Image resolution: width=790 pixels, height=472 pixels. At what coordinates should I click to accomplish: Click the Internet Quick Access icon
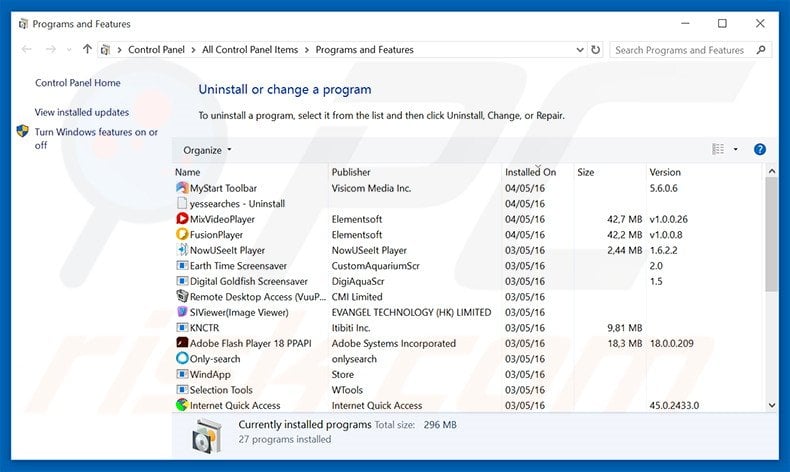[x=182, y=405]
